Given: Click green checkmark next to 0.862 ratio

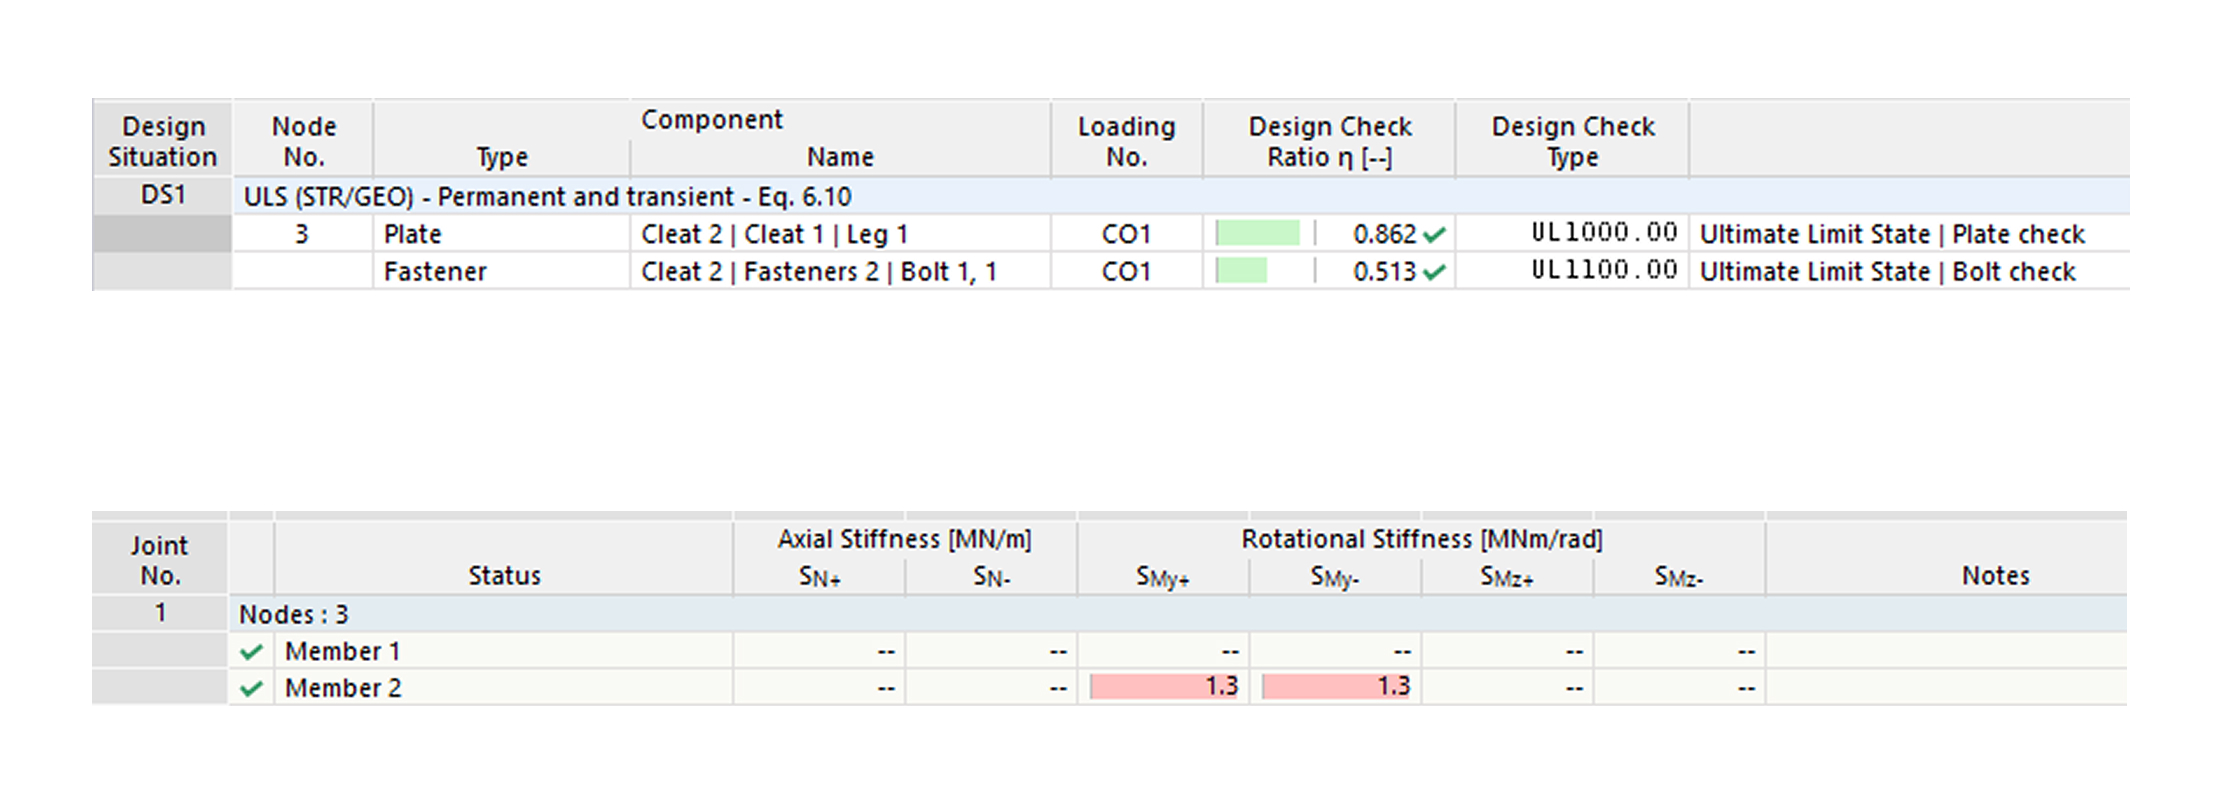Looking at the screenshot, I should click(1434, 235).
